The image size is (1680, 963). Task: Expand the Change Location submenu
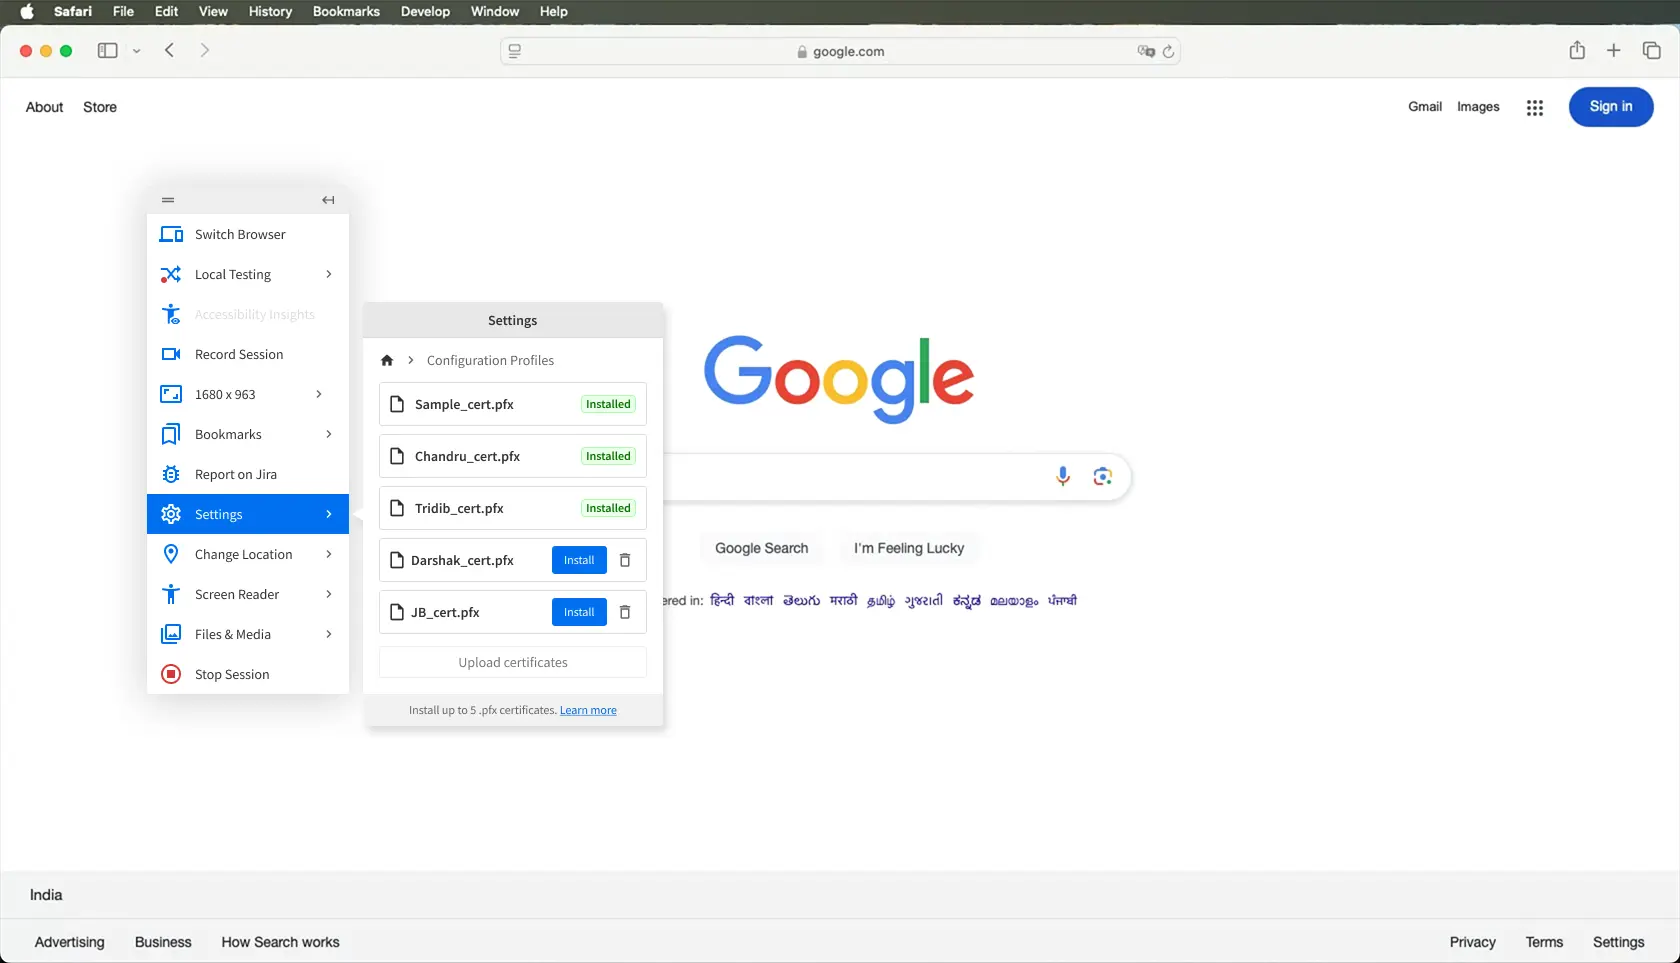[x=328, y=554]
